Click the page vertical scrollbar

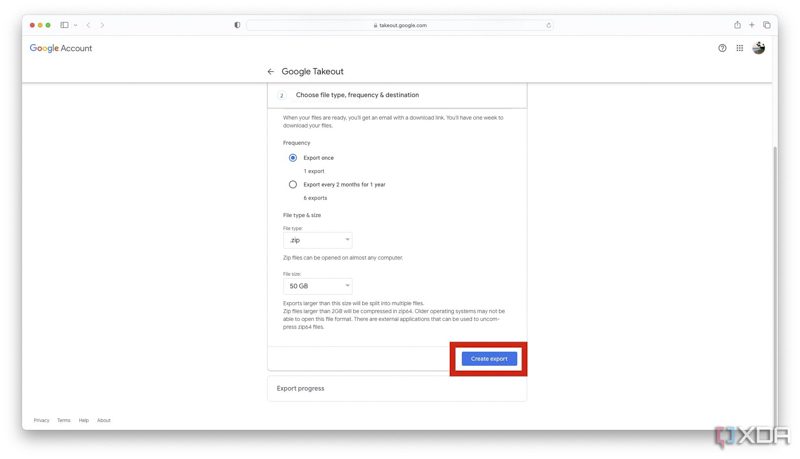tap(774, 286)
